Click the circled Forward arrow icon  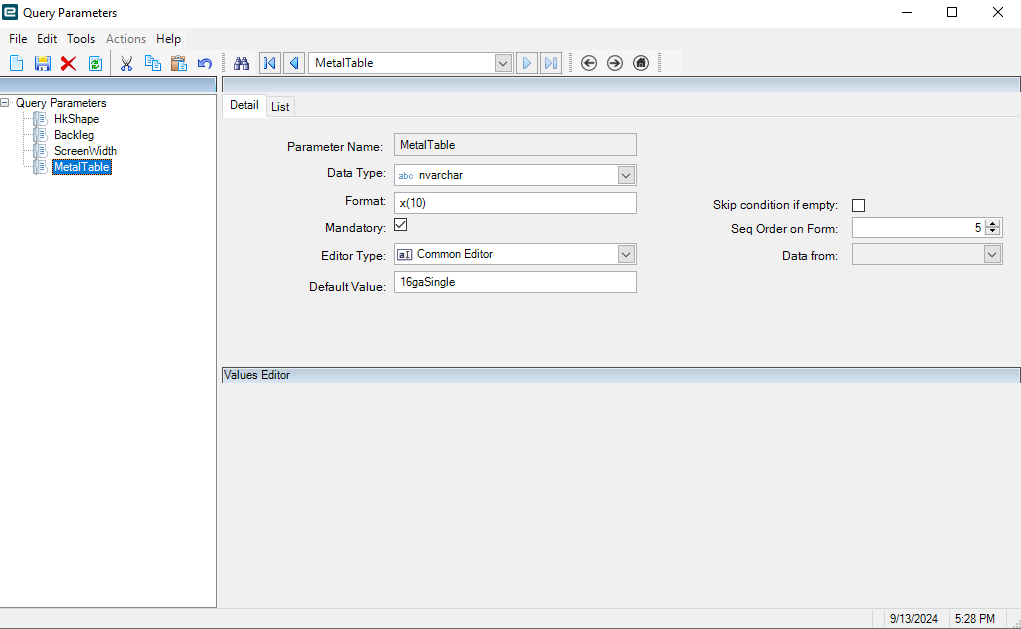[615, 63]
